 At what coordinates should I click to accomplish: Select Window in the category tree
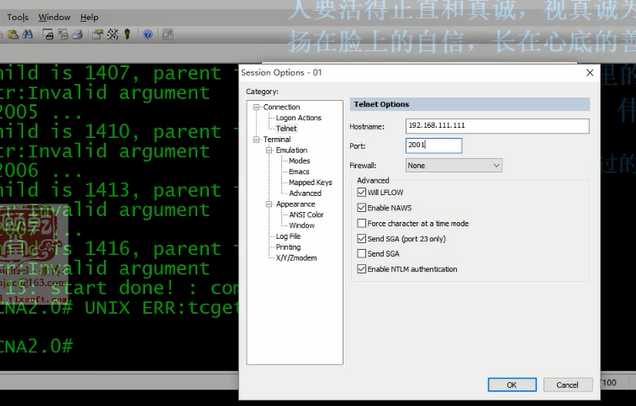pyautogui.click(x=302, y=226)
